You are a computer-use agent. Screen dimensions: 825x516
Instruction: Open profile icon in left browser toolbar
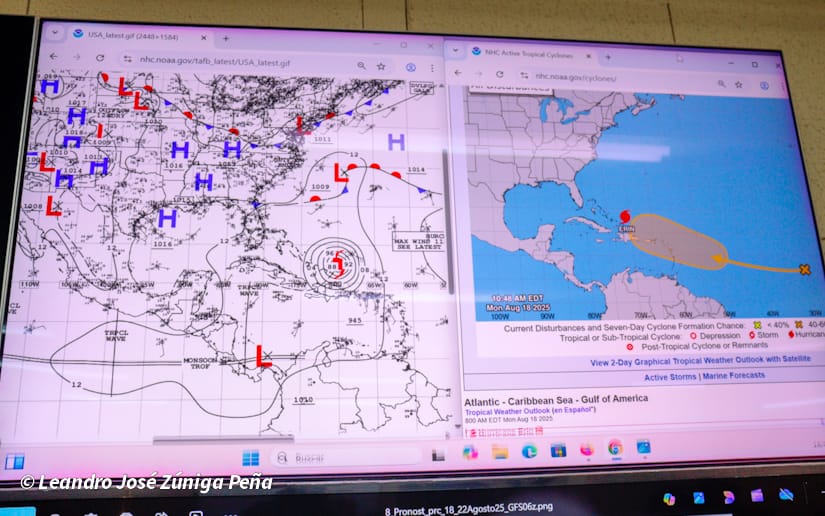(410, 67)
